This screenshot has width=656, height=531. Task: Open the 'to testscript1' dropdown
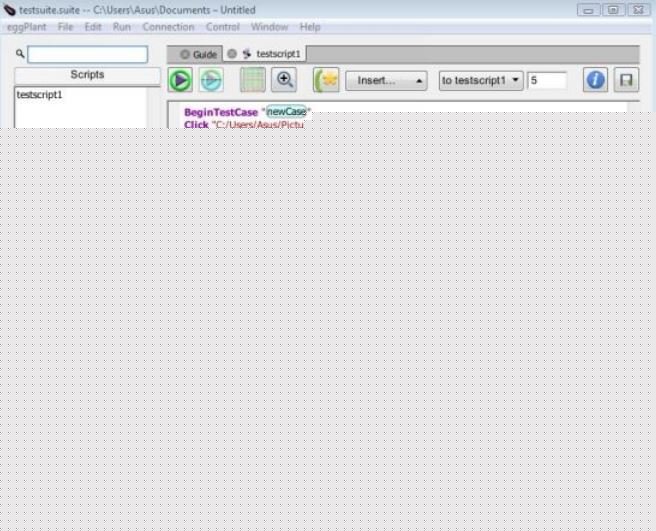[481, 80]
